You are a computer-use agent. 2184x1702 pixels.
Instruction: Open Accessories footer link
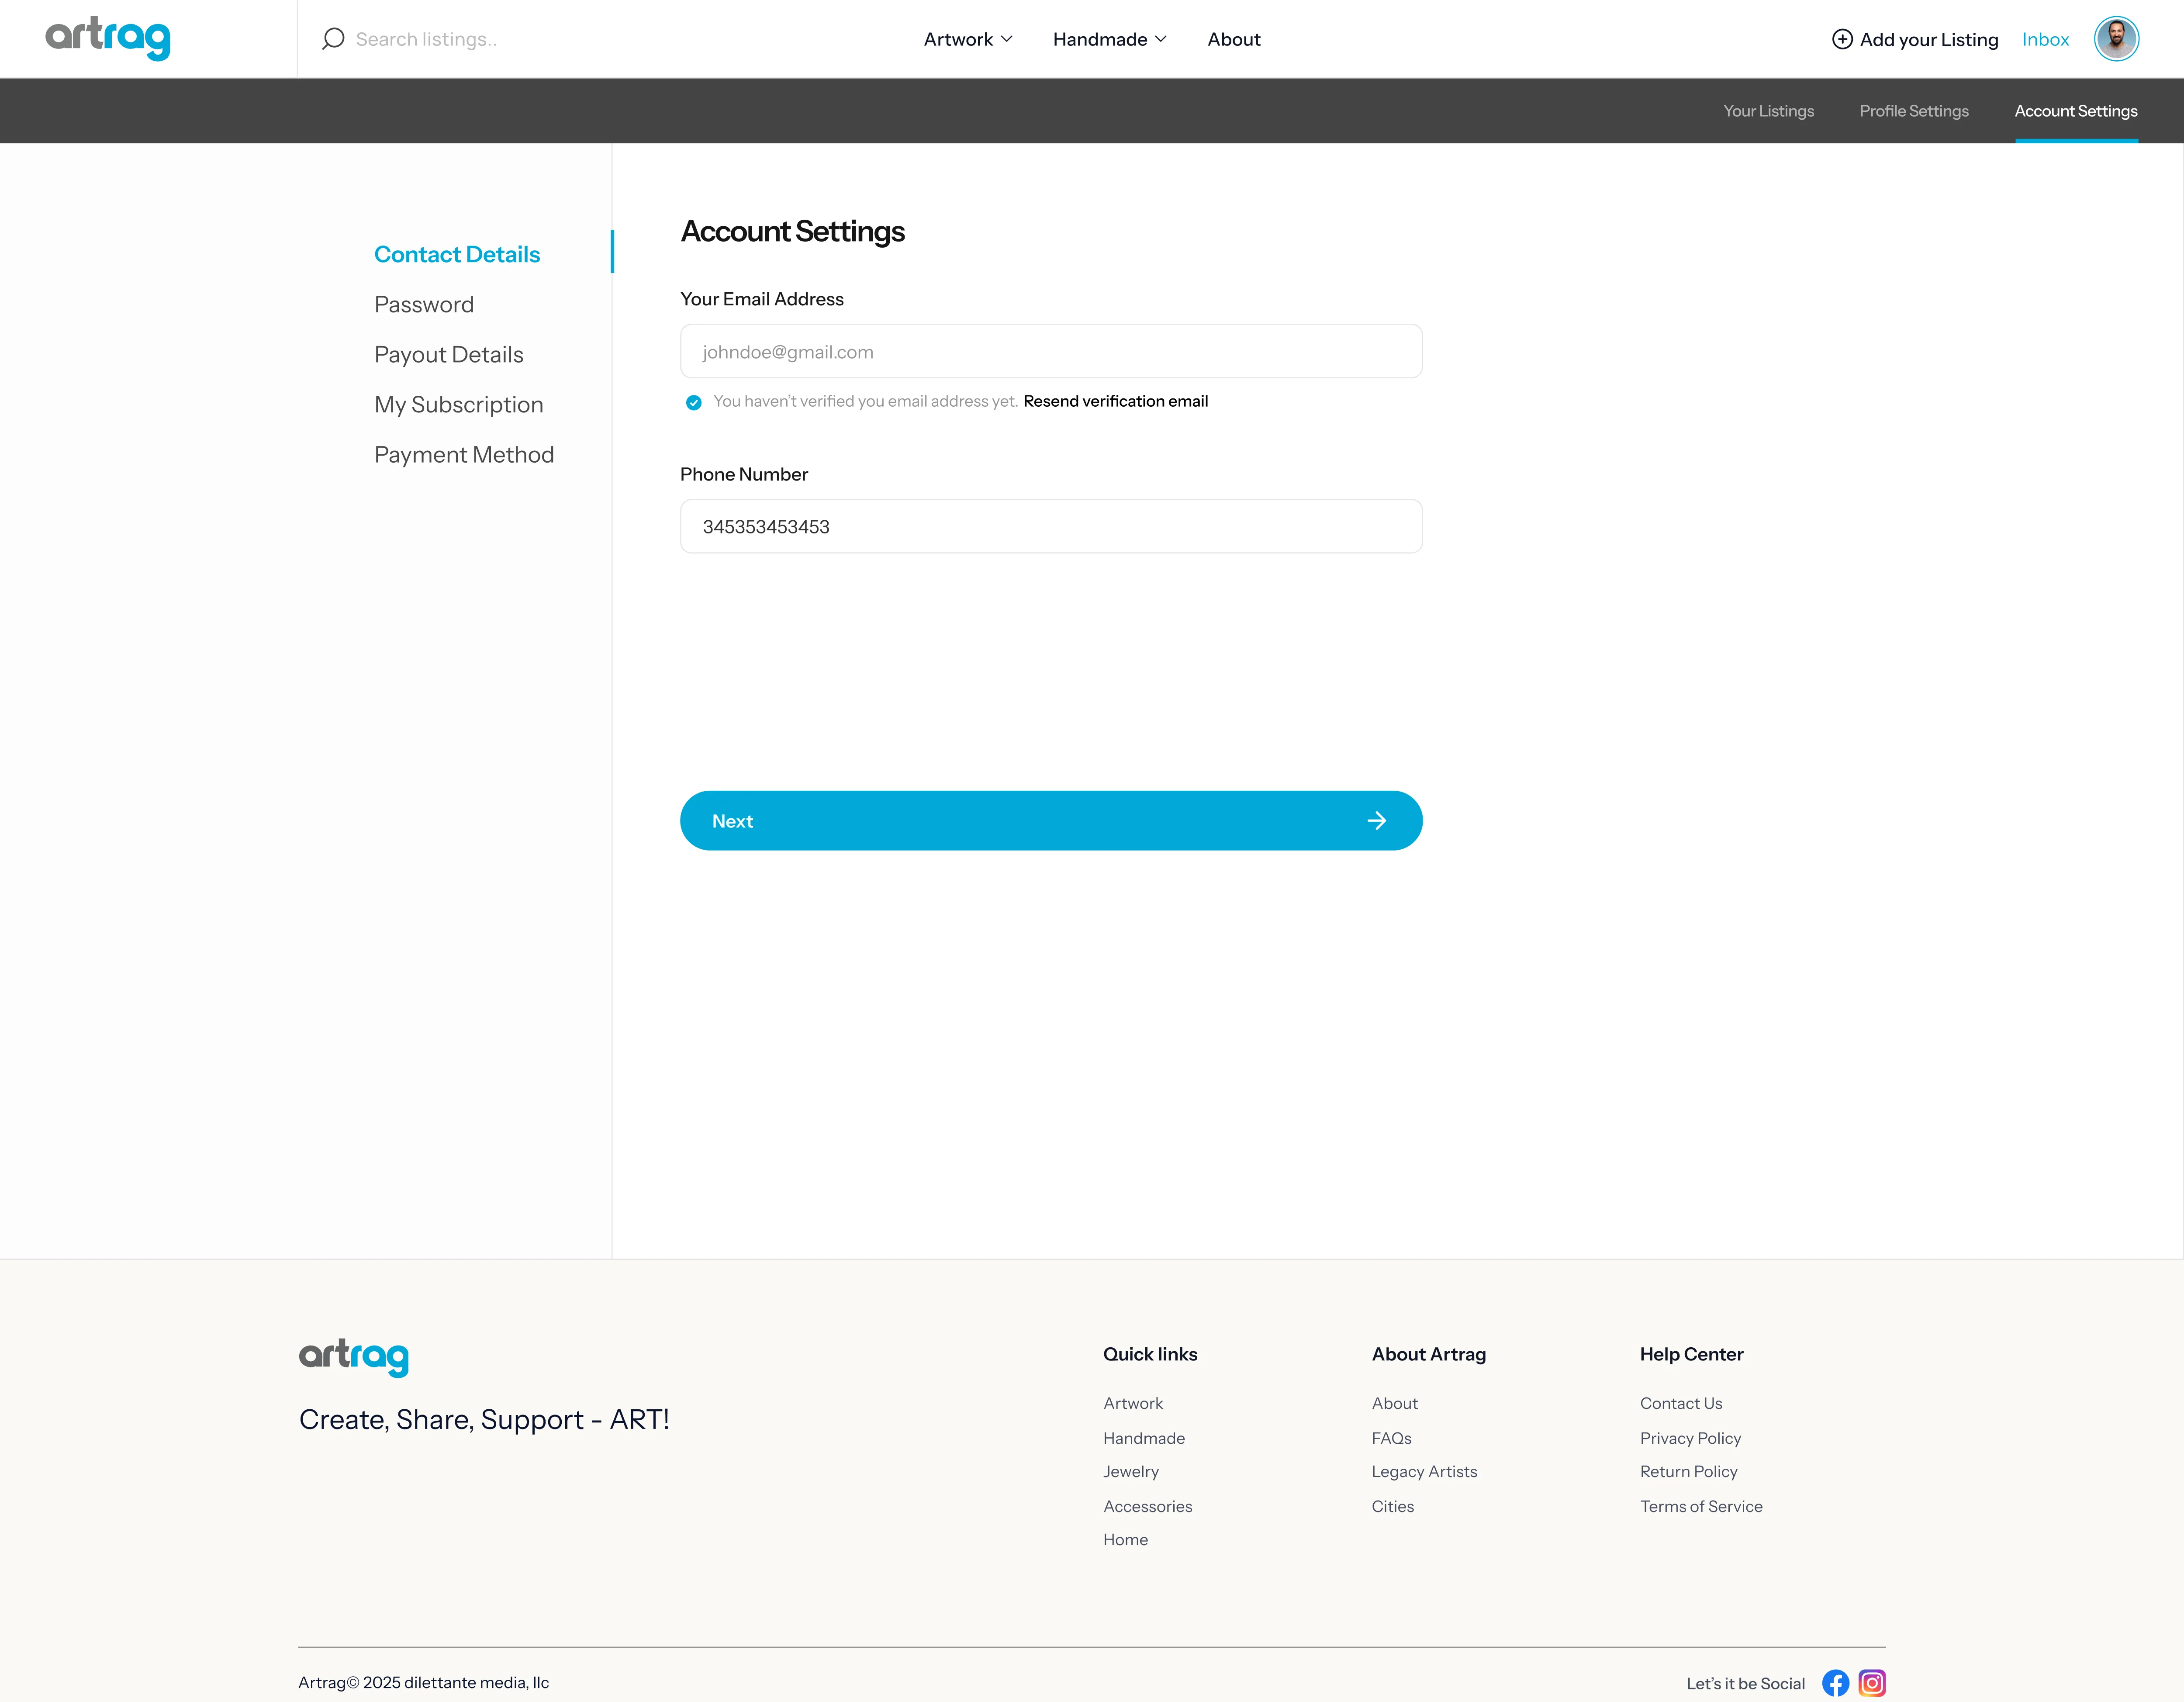[1147, 1506]
